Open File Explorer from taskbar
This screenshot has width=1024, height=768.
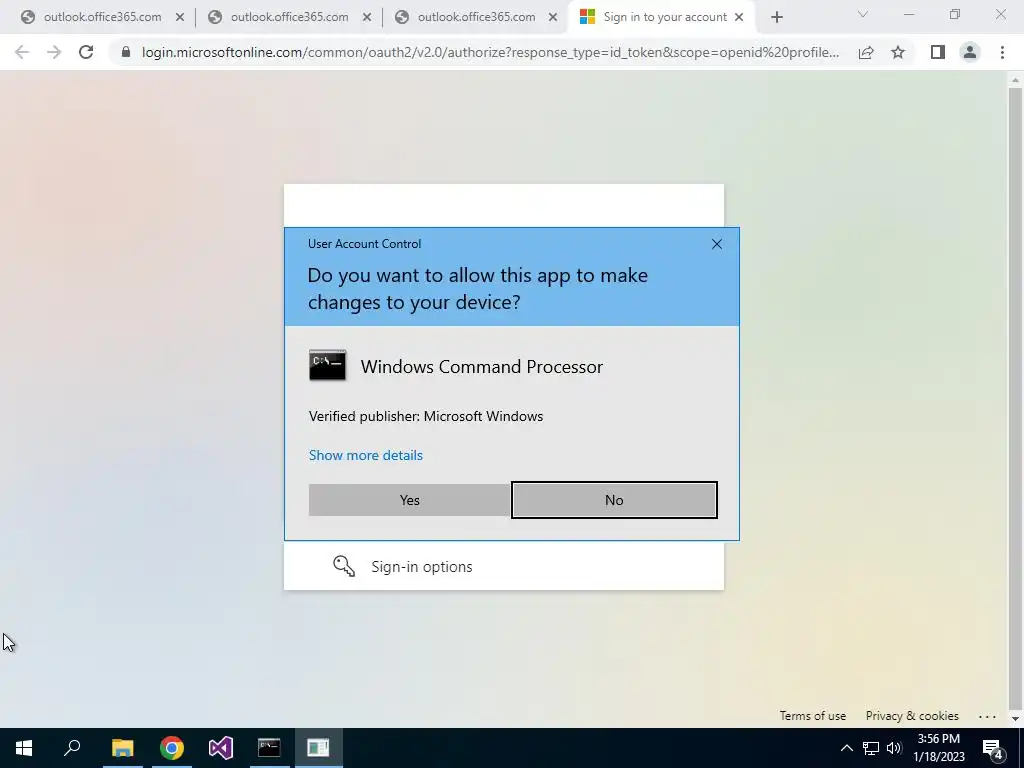click(x=122, y=748)
